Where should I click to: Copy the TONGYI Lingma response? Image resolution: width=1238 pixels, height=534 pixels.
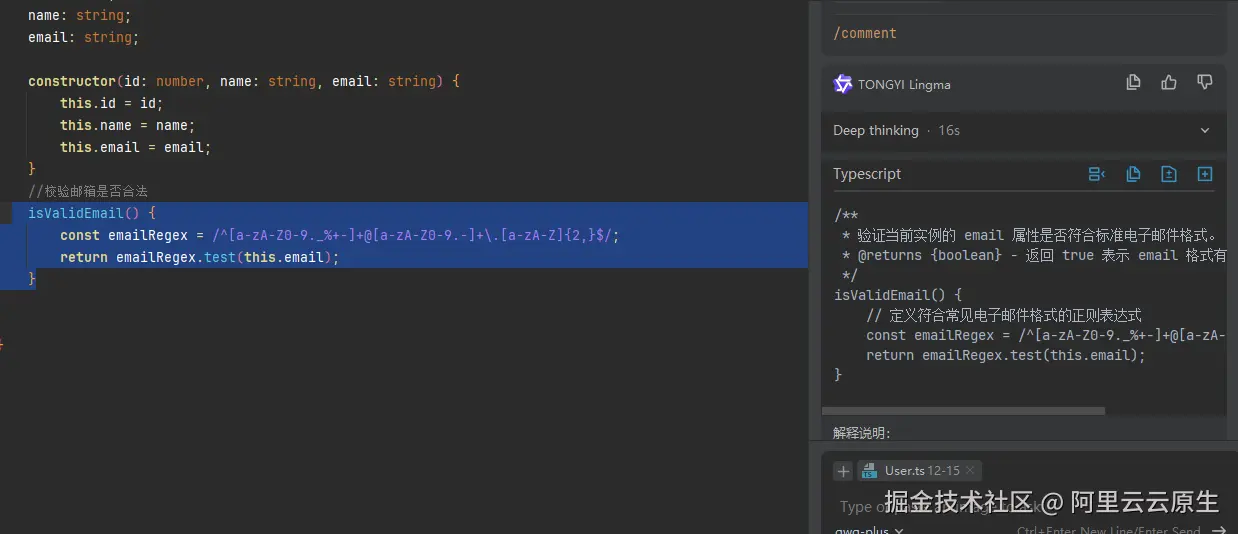coord(1133,83)
